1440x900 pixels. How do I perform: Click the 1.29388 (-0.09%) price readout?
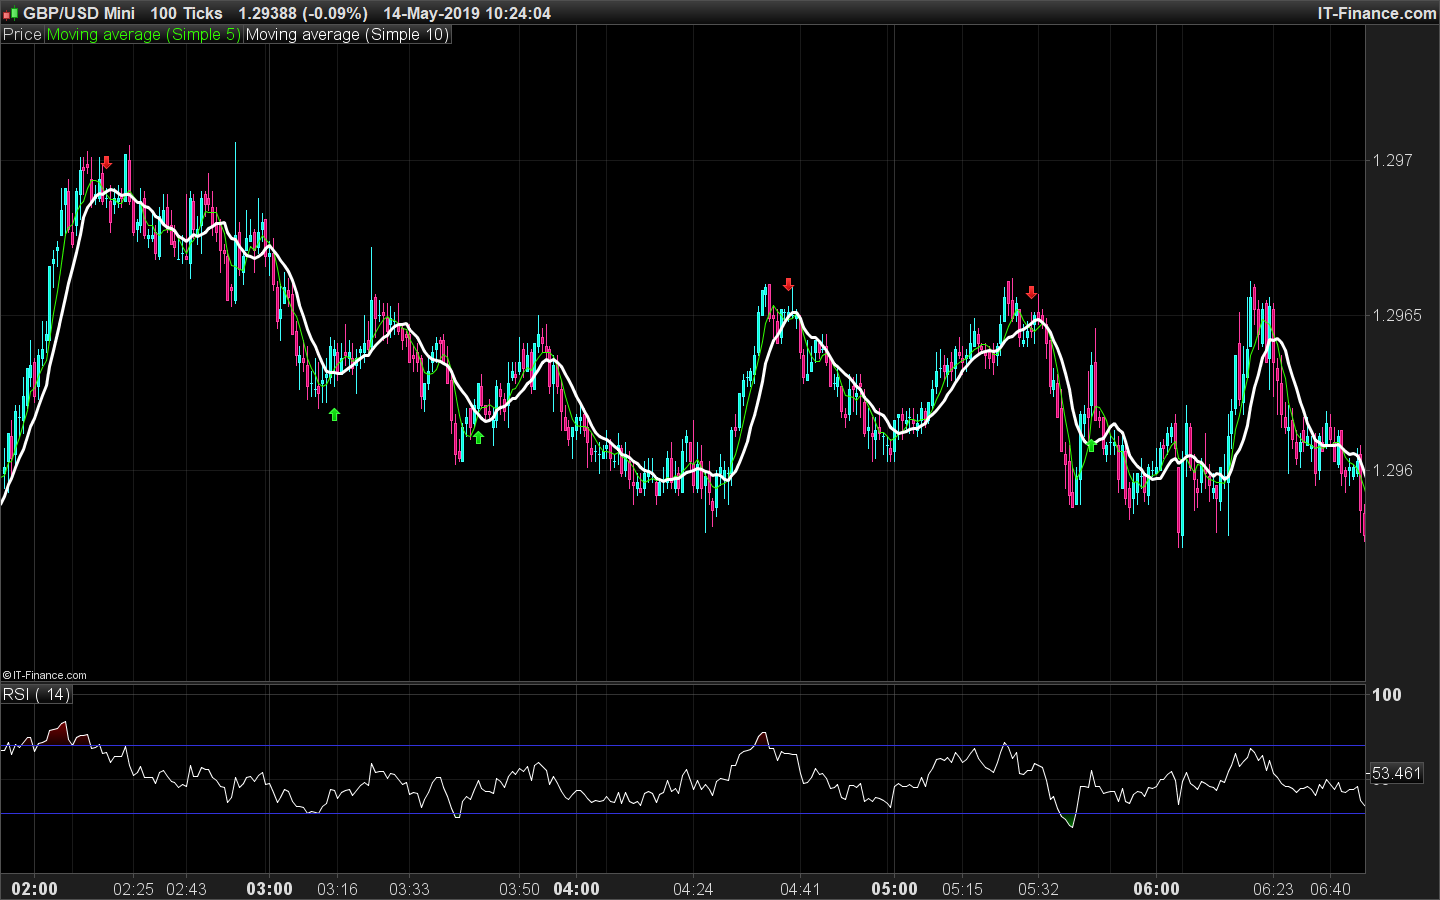tap(303, 13)
